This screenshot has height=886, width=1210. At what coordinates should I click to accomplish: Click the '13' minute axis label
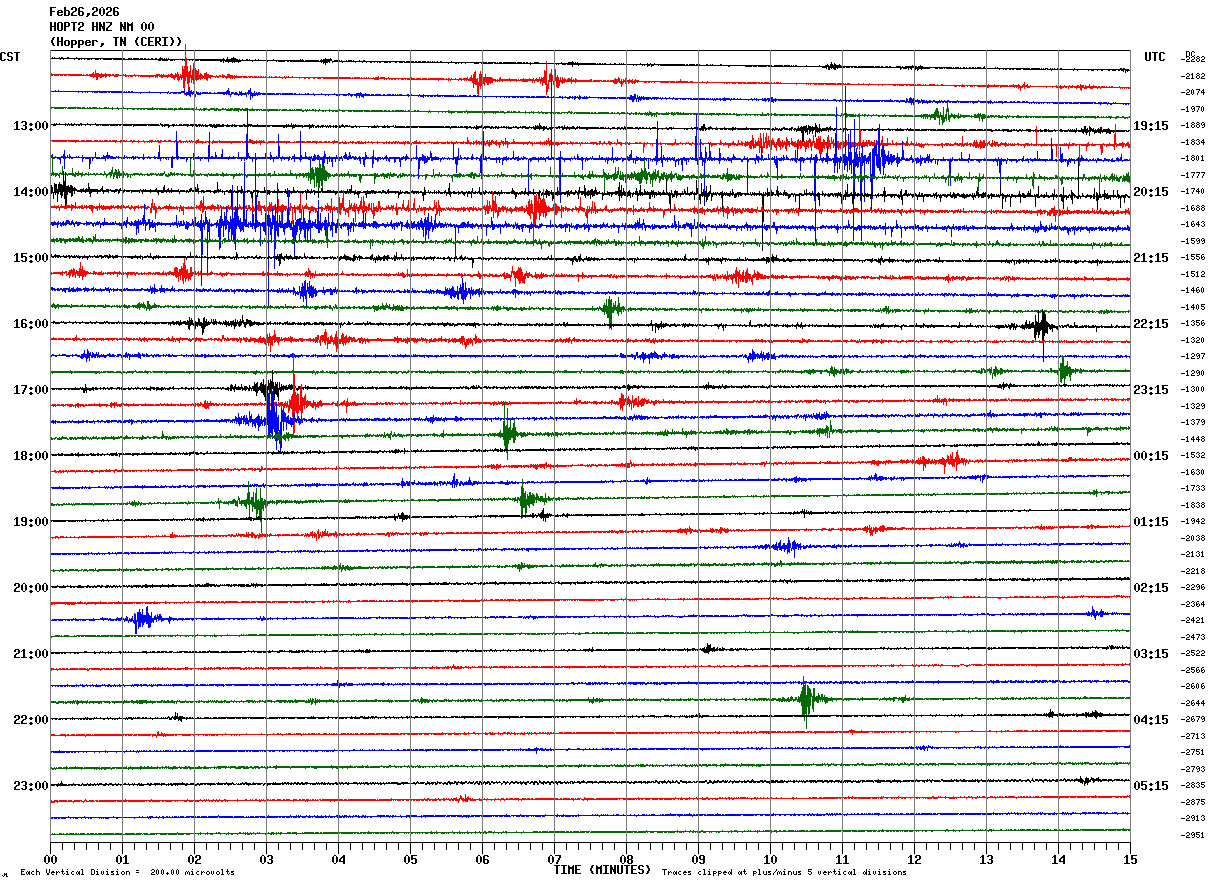click(986, 860)
